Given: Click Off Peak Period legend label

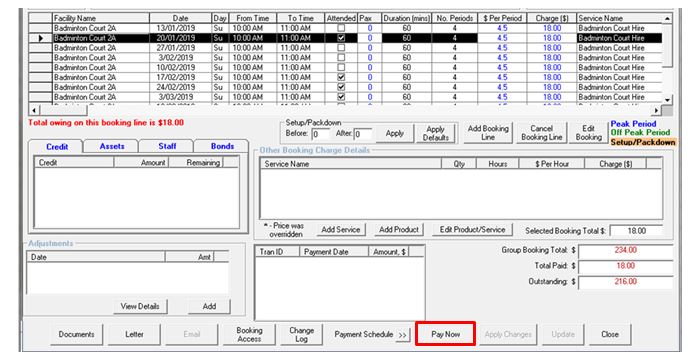Looking at the screenshot, I should 640,132.
